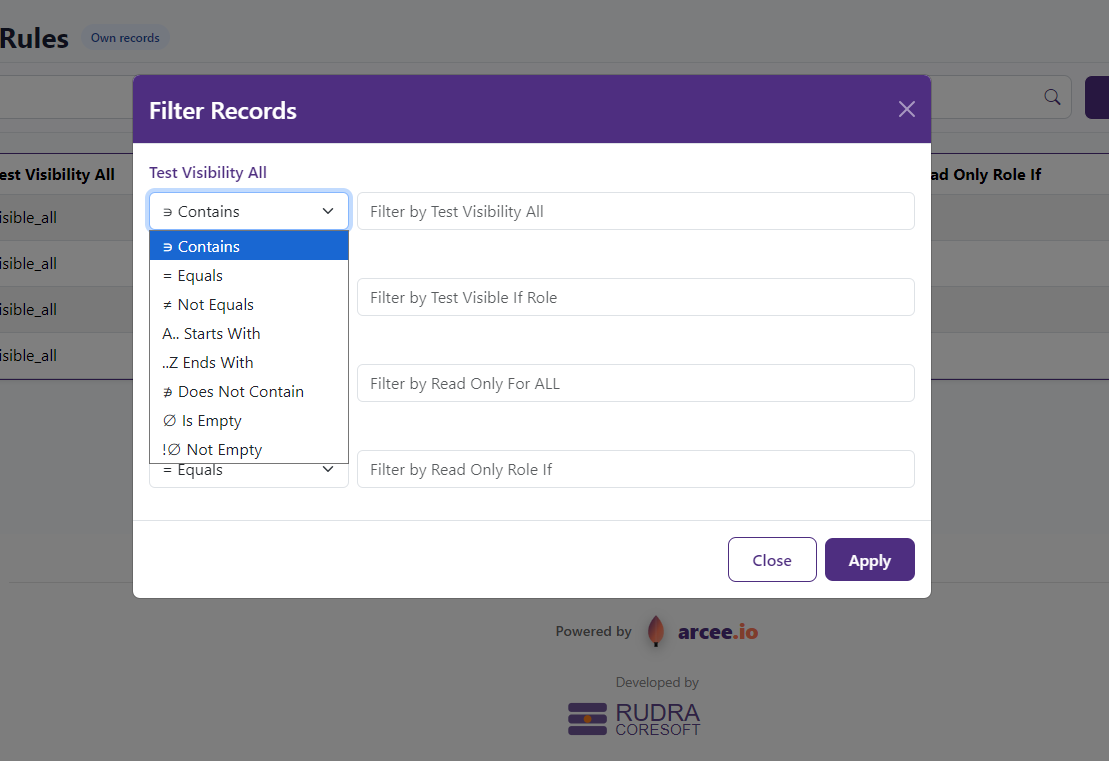Dismiss the dialog with the X icon
The image size is (1109, 761).
pos(906,109)
